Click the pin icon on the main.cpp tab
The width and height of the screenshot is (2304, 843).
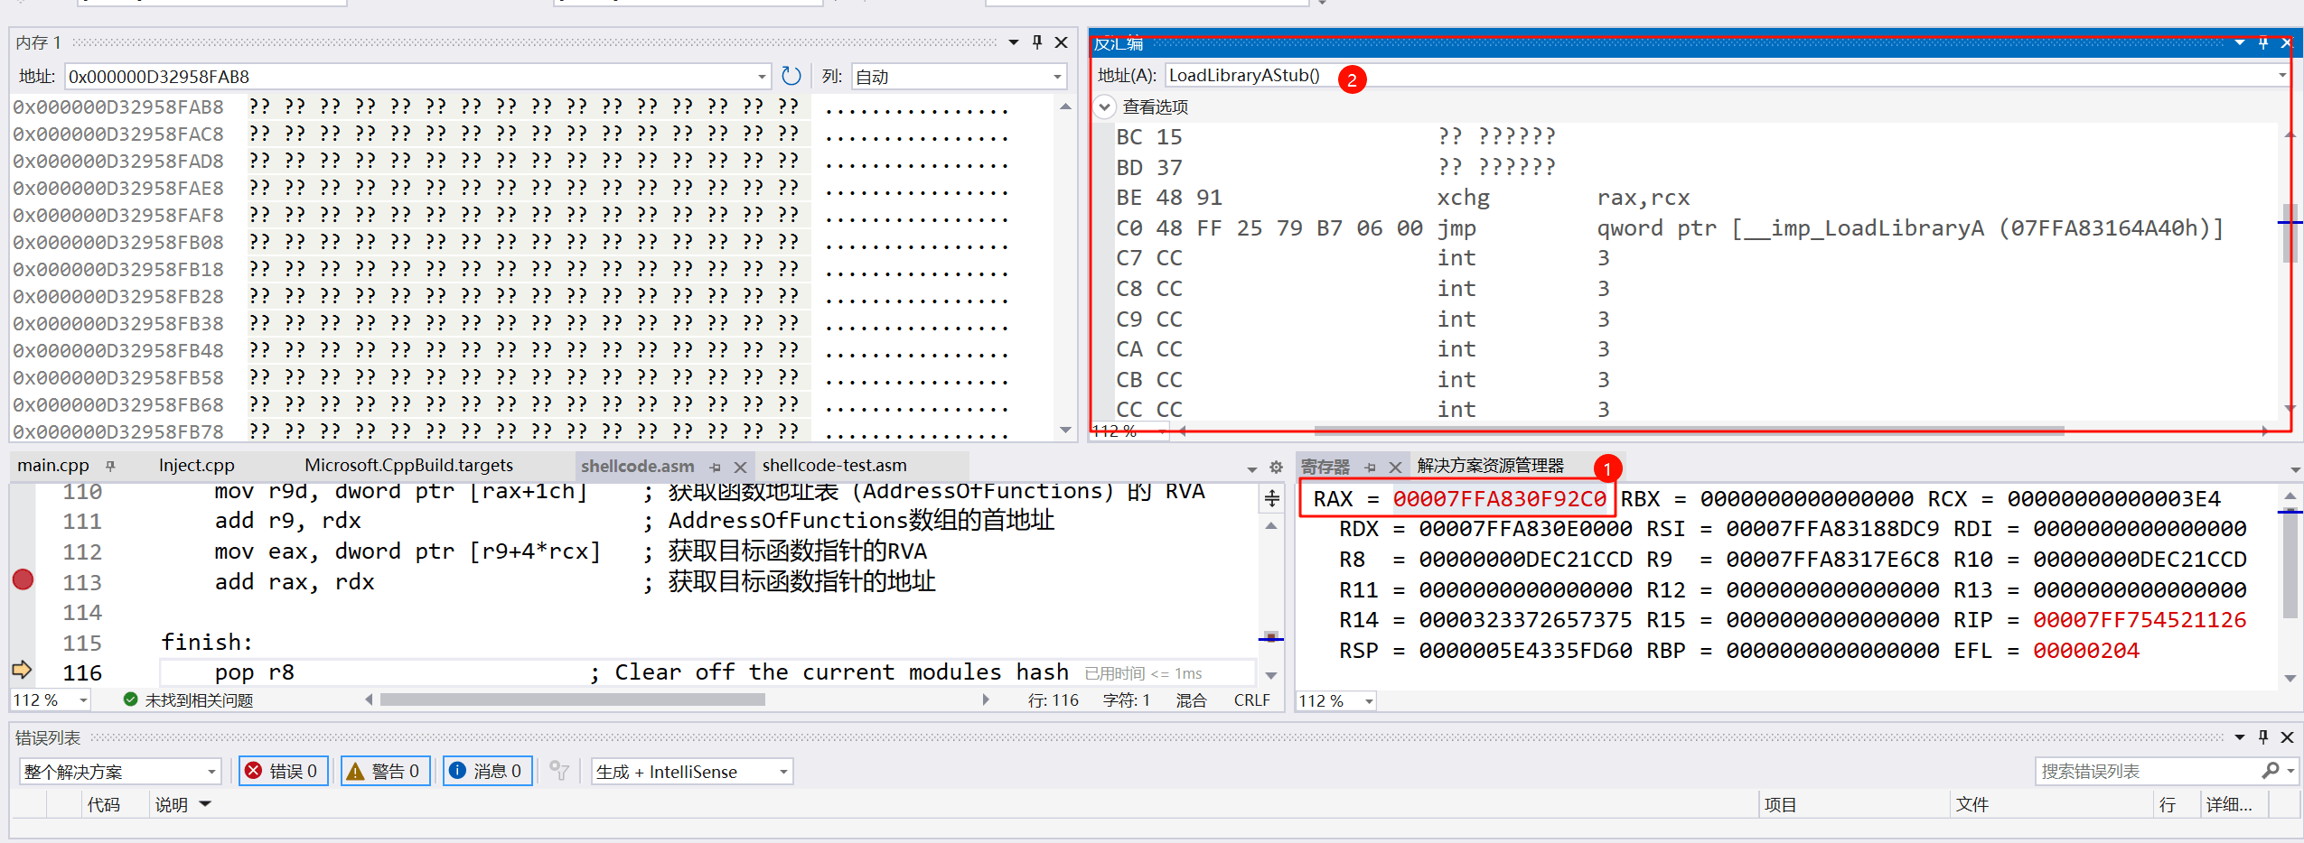click(111, 466)
